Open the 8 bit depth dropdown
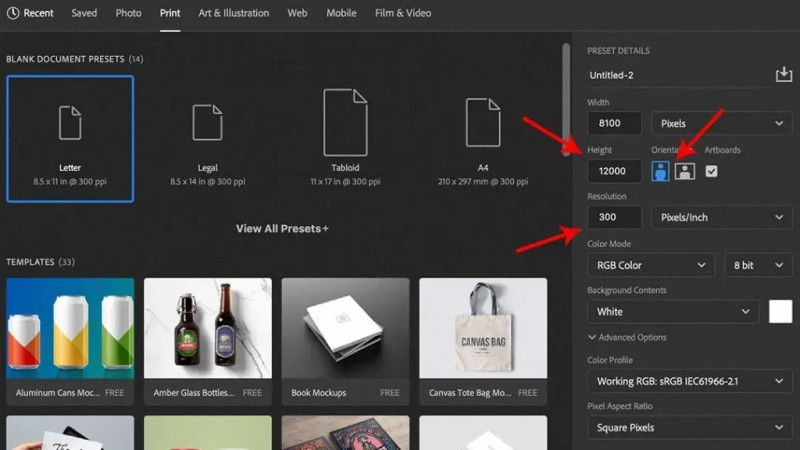Image resolution: width=800 pixels, height=450 pixels. point(758,265)
